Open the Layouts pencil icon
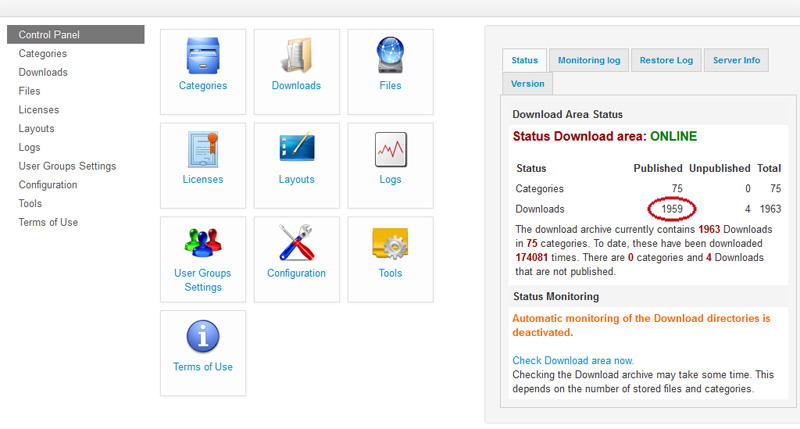Viewport: 800px width, 429px height. point(297,147)
